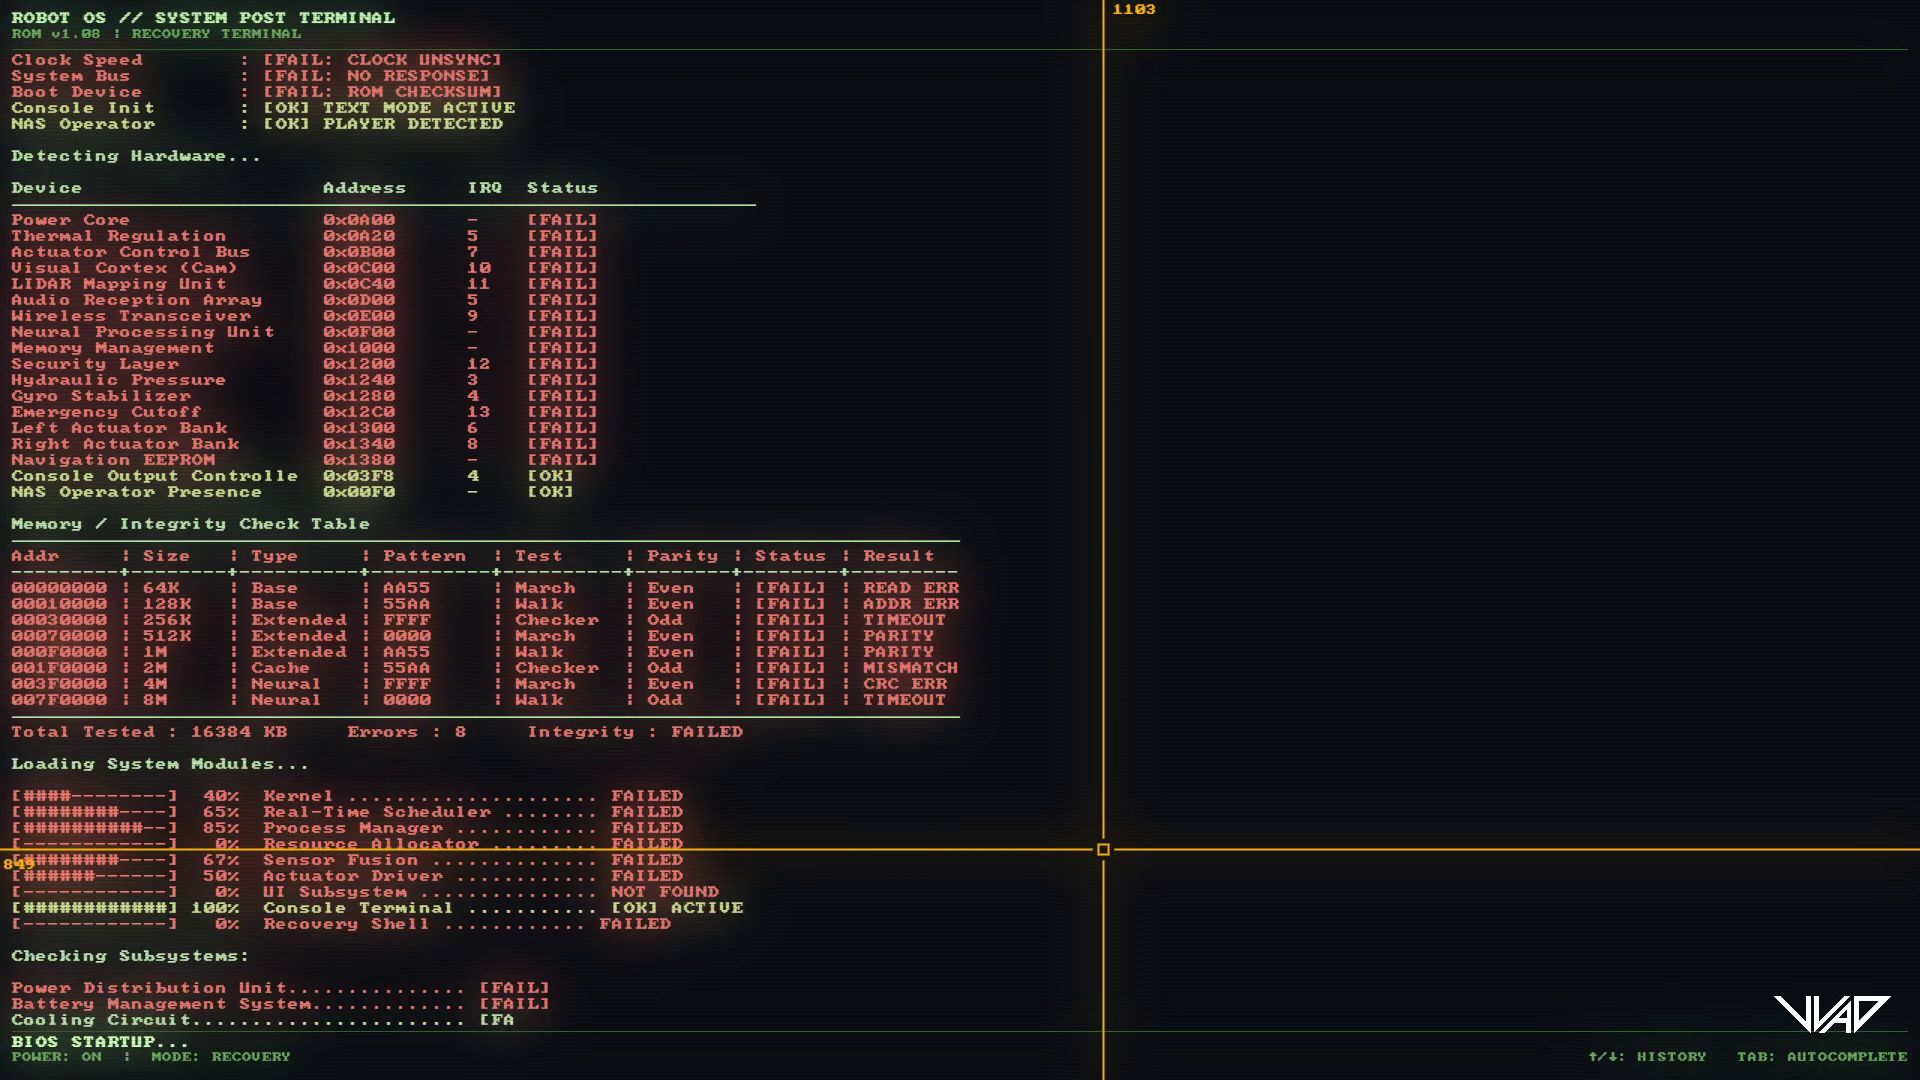The height and width of the screenshot is (1080, 1920).
Task: Click the 'Power Distribution Unit' subsystem line
Action: [x=281, y=988]
